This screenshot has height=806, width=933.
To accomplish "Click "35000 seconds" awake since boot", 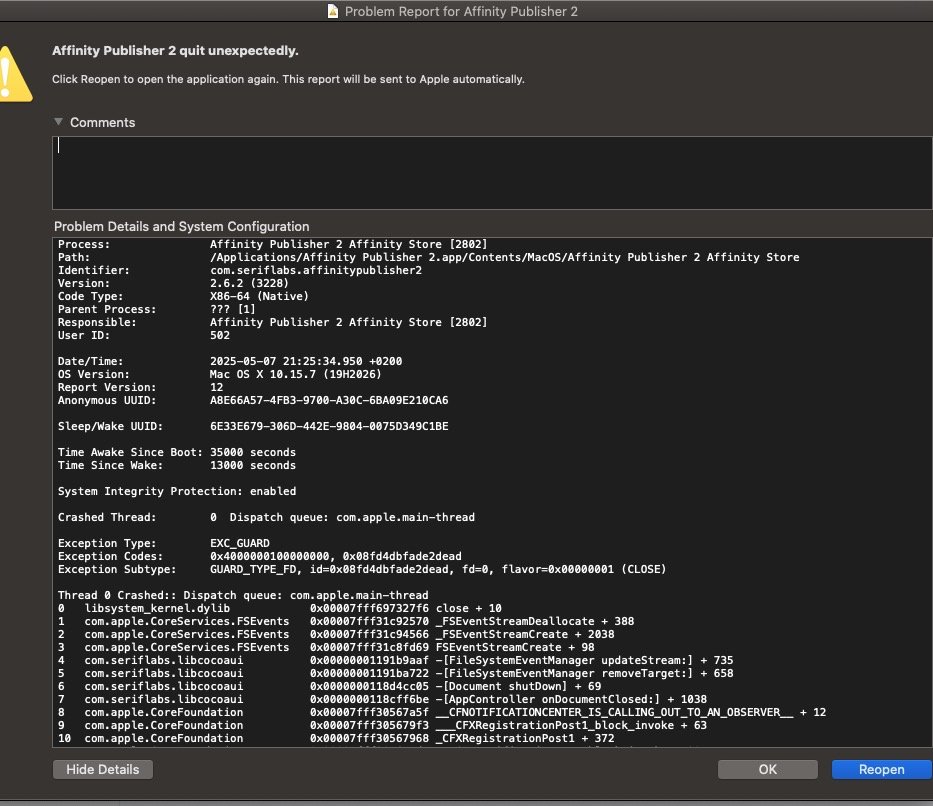I will (x=253, y=452).
